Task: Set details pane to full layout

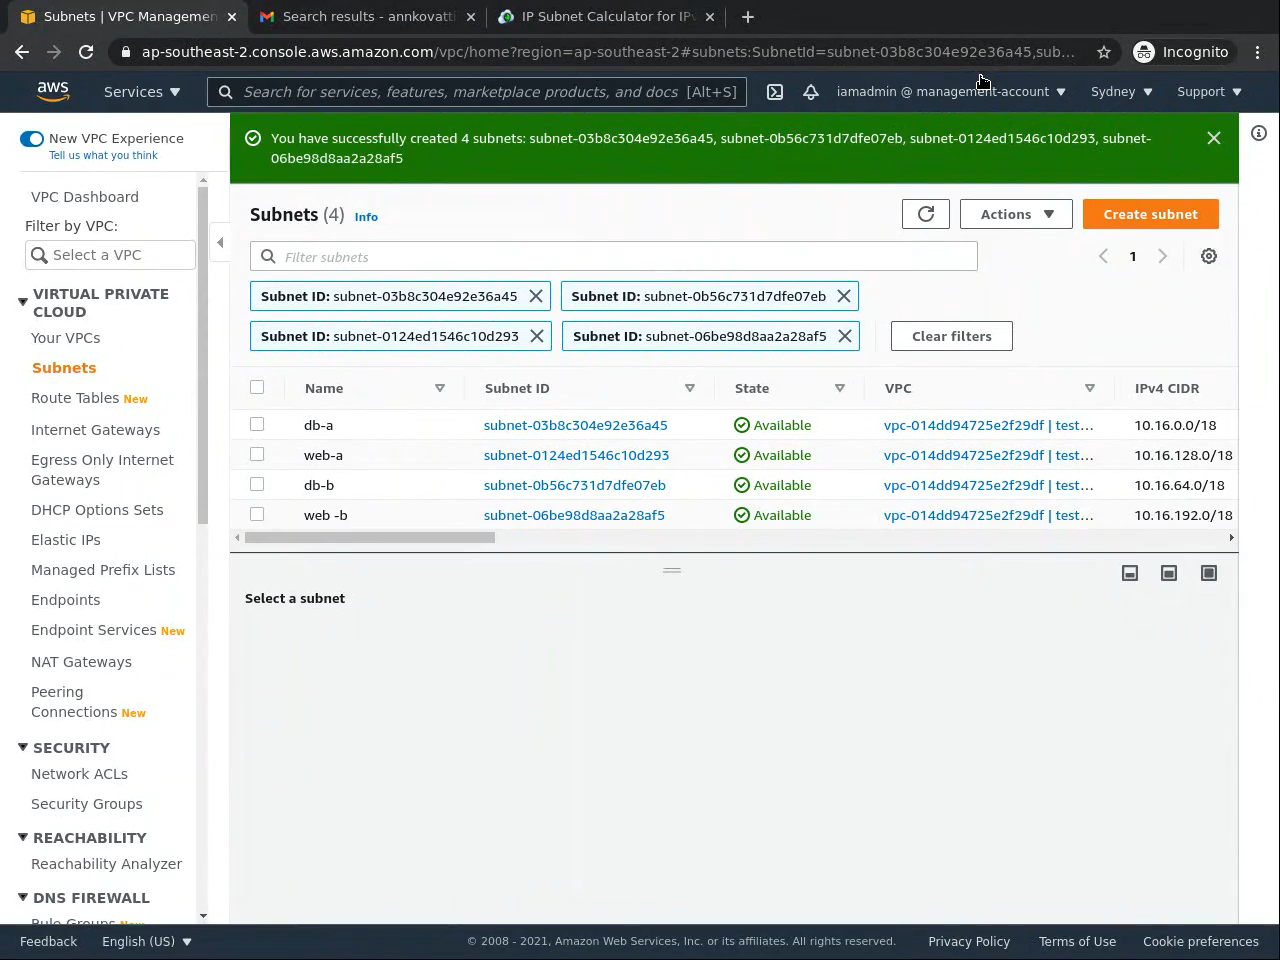Action: coord(1209,573)
